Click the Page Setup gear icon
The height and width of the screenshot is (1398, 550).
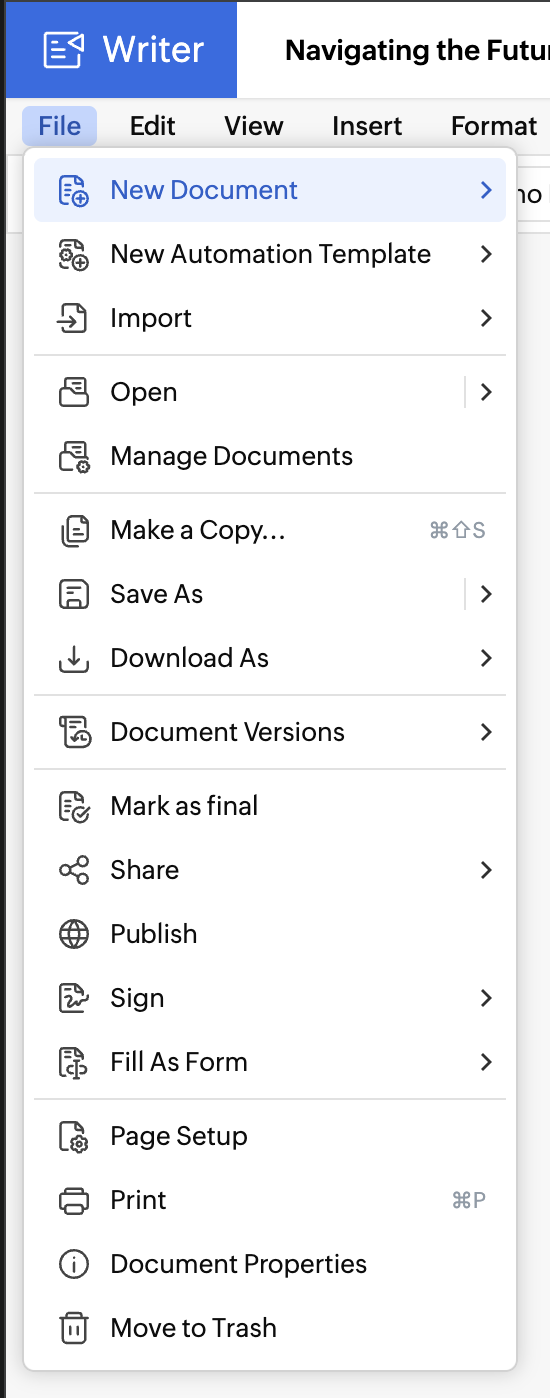(74, 1136)
